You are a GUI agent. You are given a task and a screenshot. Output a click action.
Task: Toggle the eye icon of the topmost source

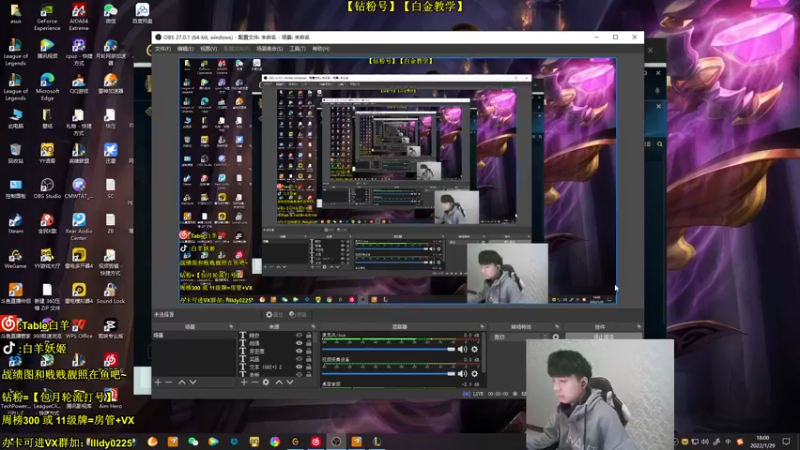[299, 335]
